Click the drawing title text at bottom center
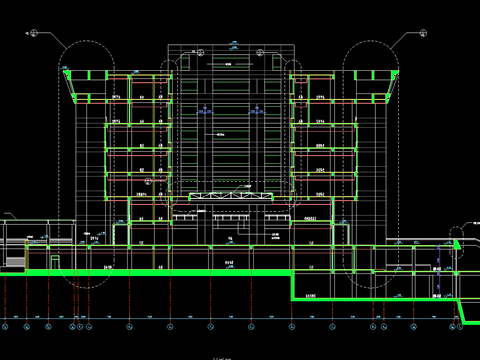The height and width of the screenshot is (360, 480). (x=222, y=359)
